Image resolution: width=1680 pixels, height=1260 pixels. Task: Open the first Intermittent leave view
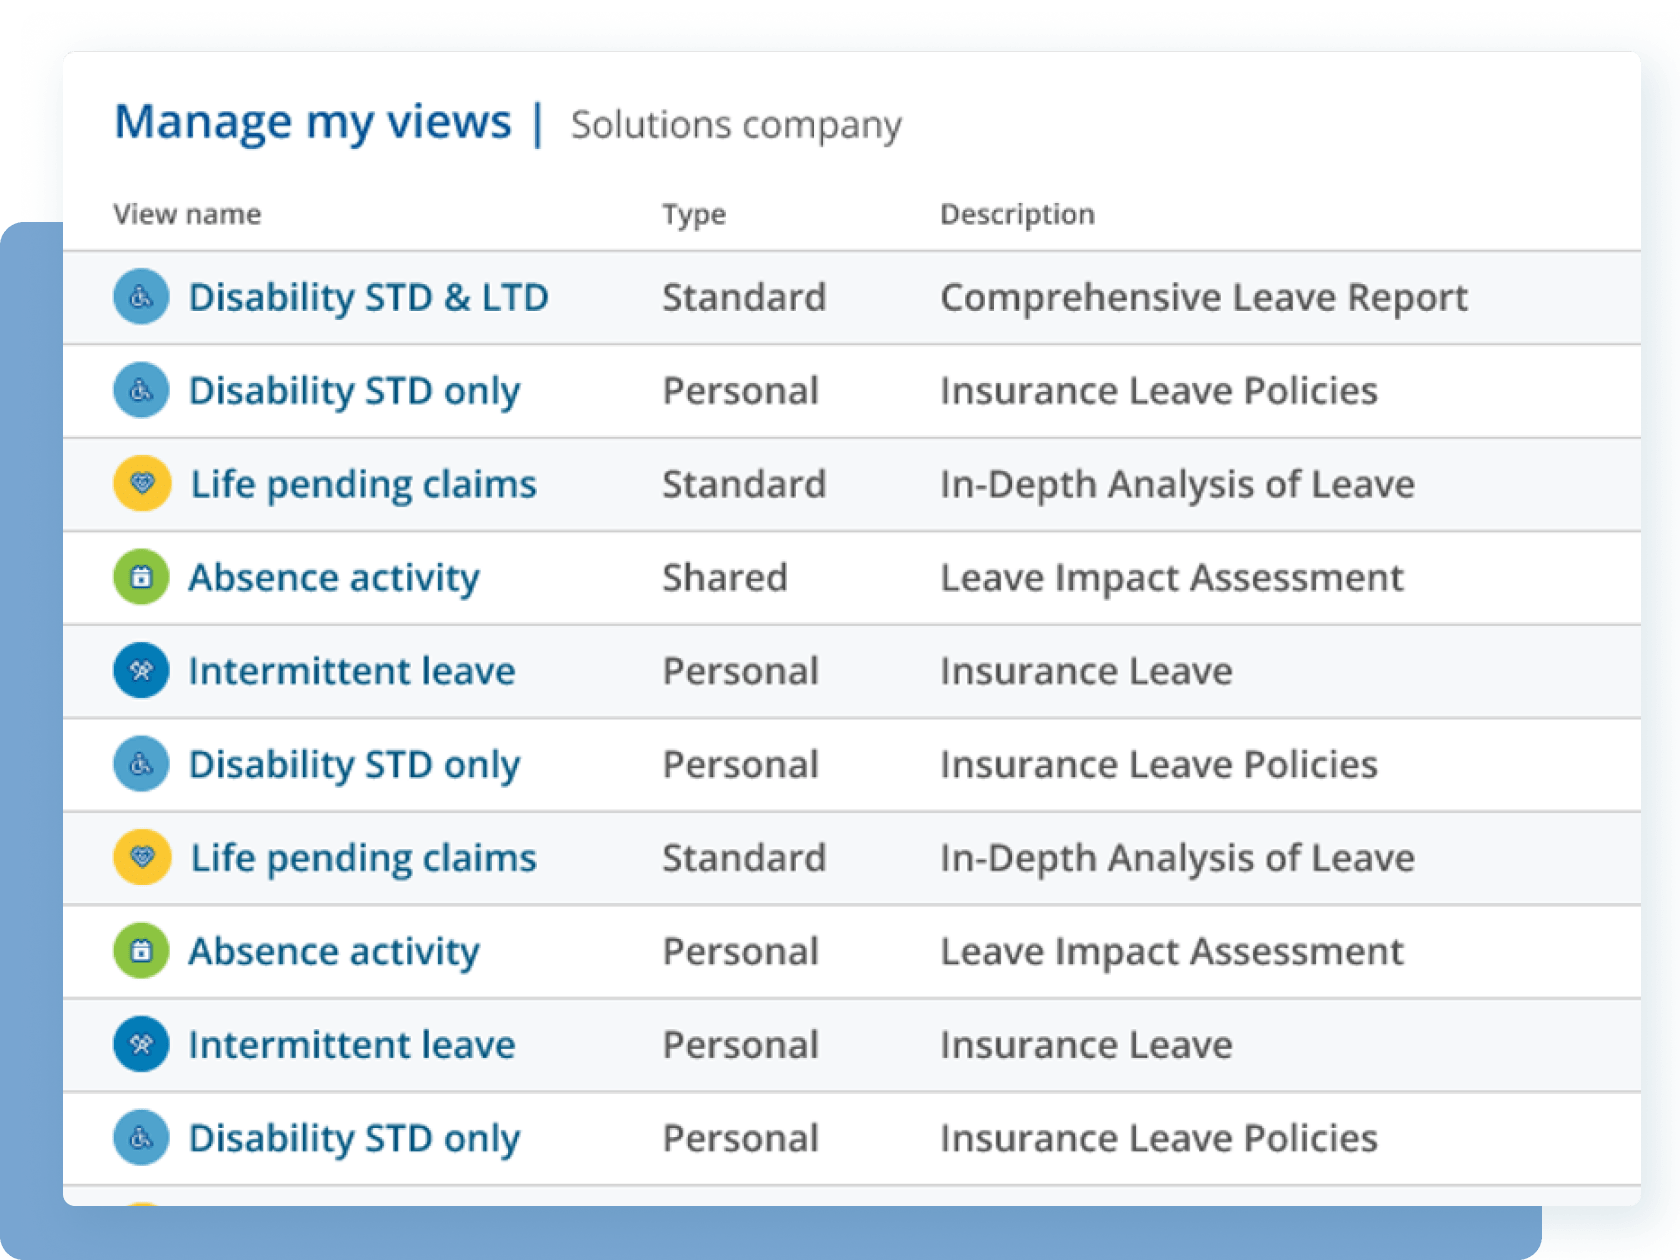tap(352, 670)
